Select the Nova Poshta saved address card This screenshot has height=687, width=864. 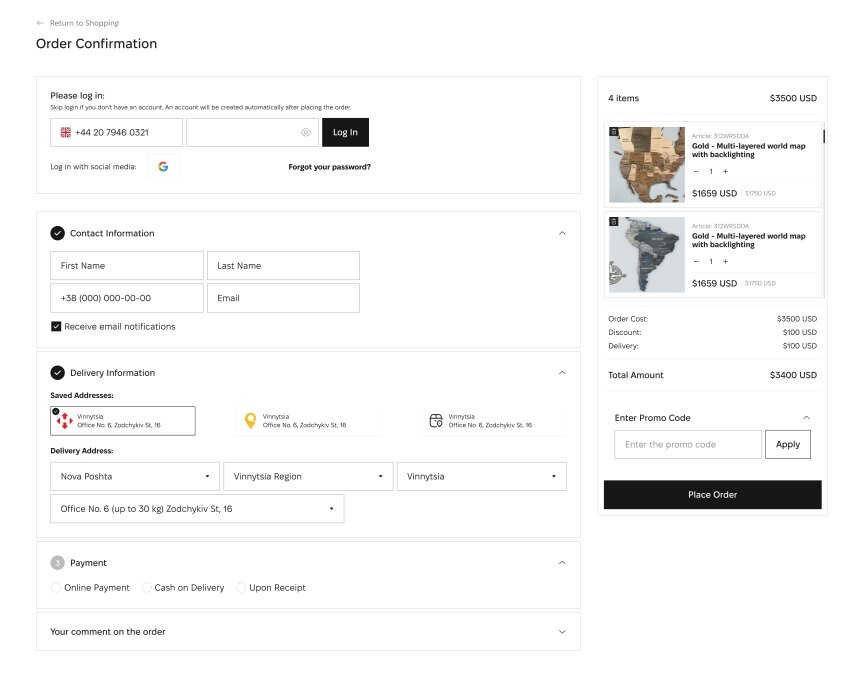point(123,421)
